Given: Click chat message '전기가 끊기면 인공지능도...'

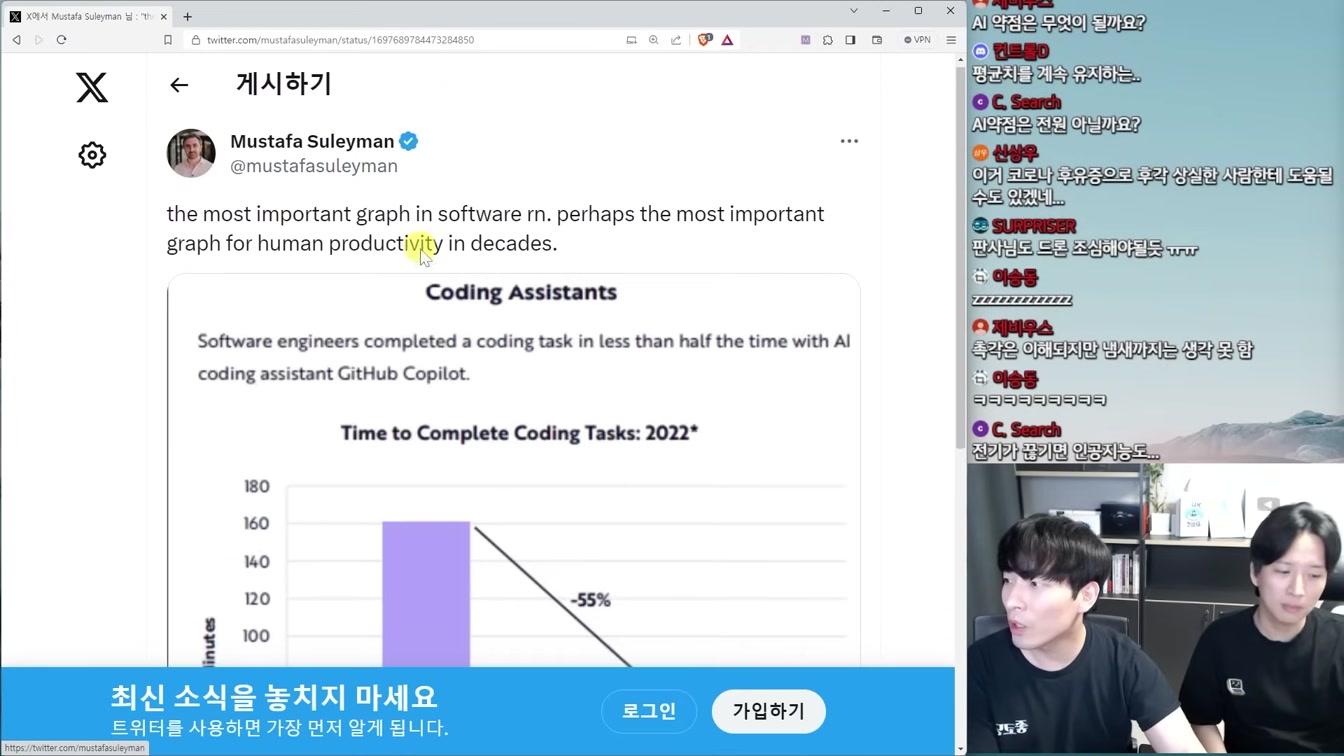Looking at the screenshot, I should click(x=1066, y=452).
